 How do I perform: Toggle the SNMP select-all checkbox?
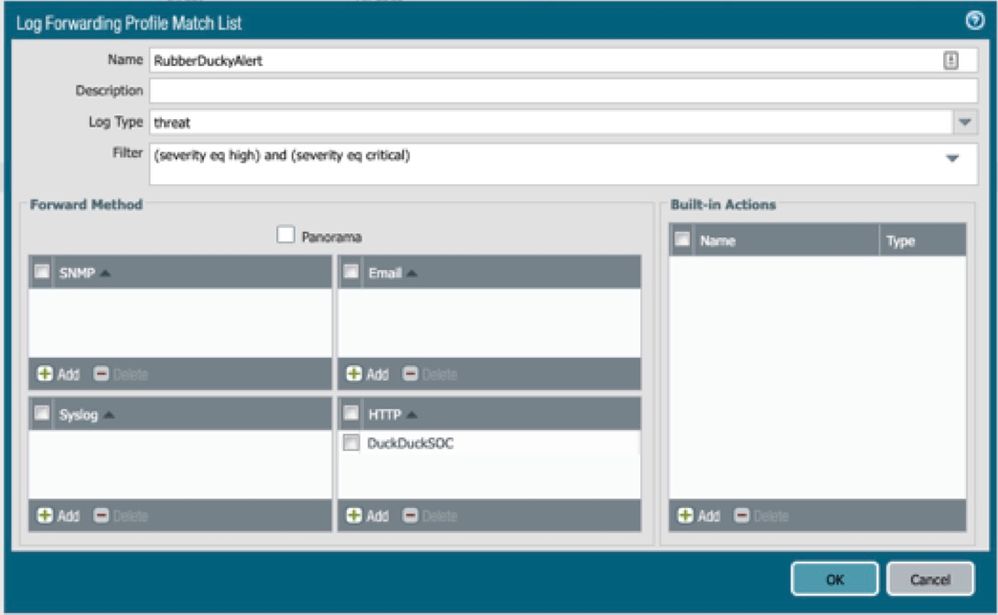[42, 272]
